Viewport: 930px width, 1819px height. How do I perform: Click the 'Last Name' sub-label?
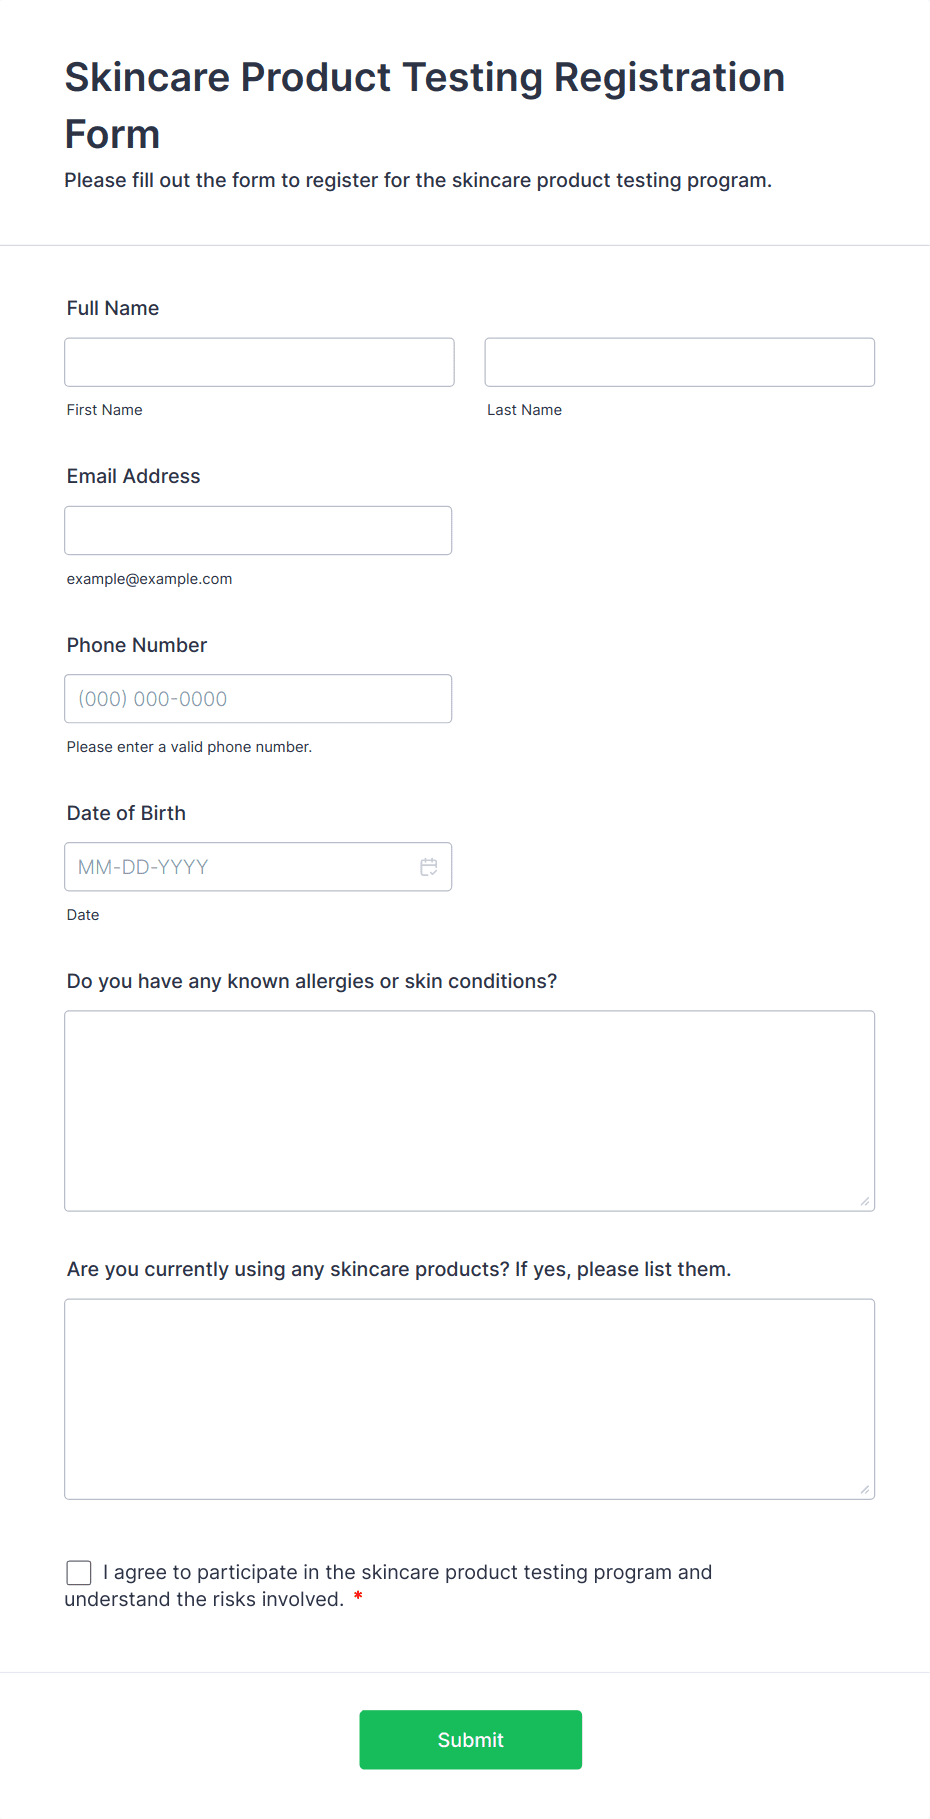[524, 410]
